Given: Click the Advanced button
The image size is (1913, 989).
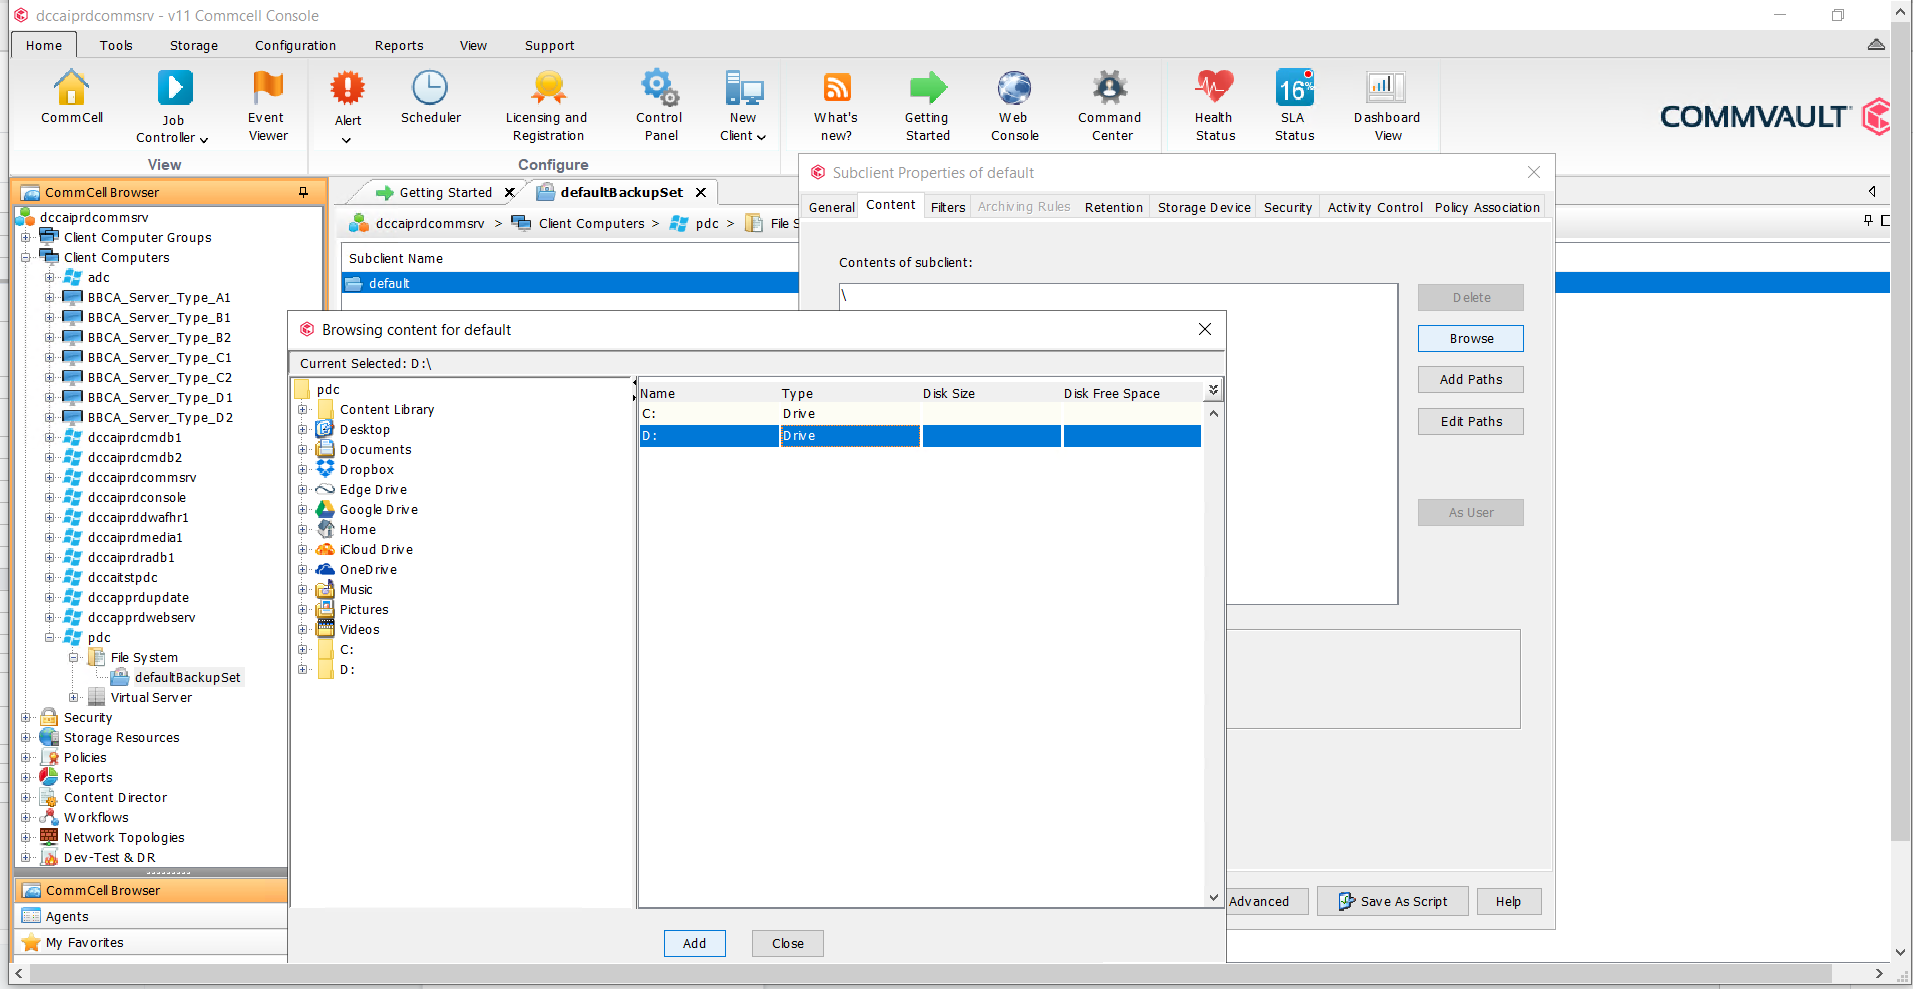Looking at the screenshot, I should 1266,901.
